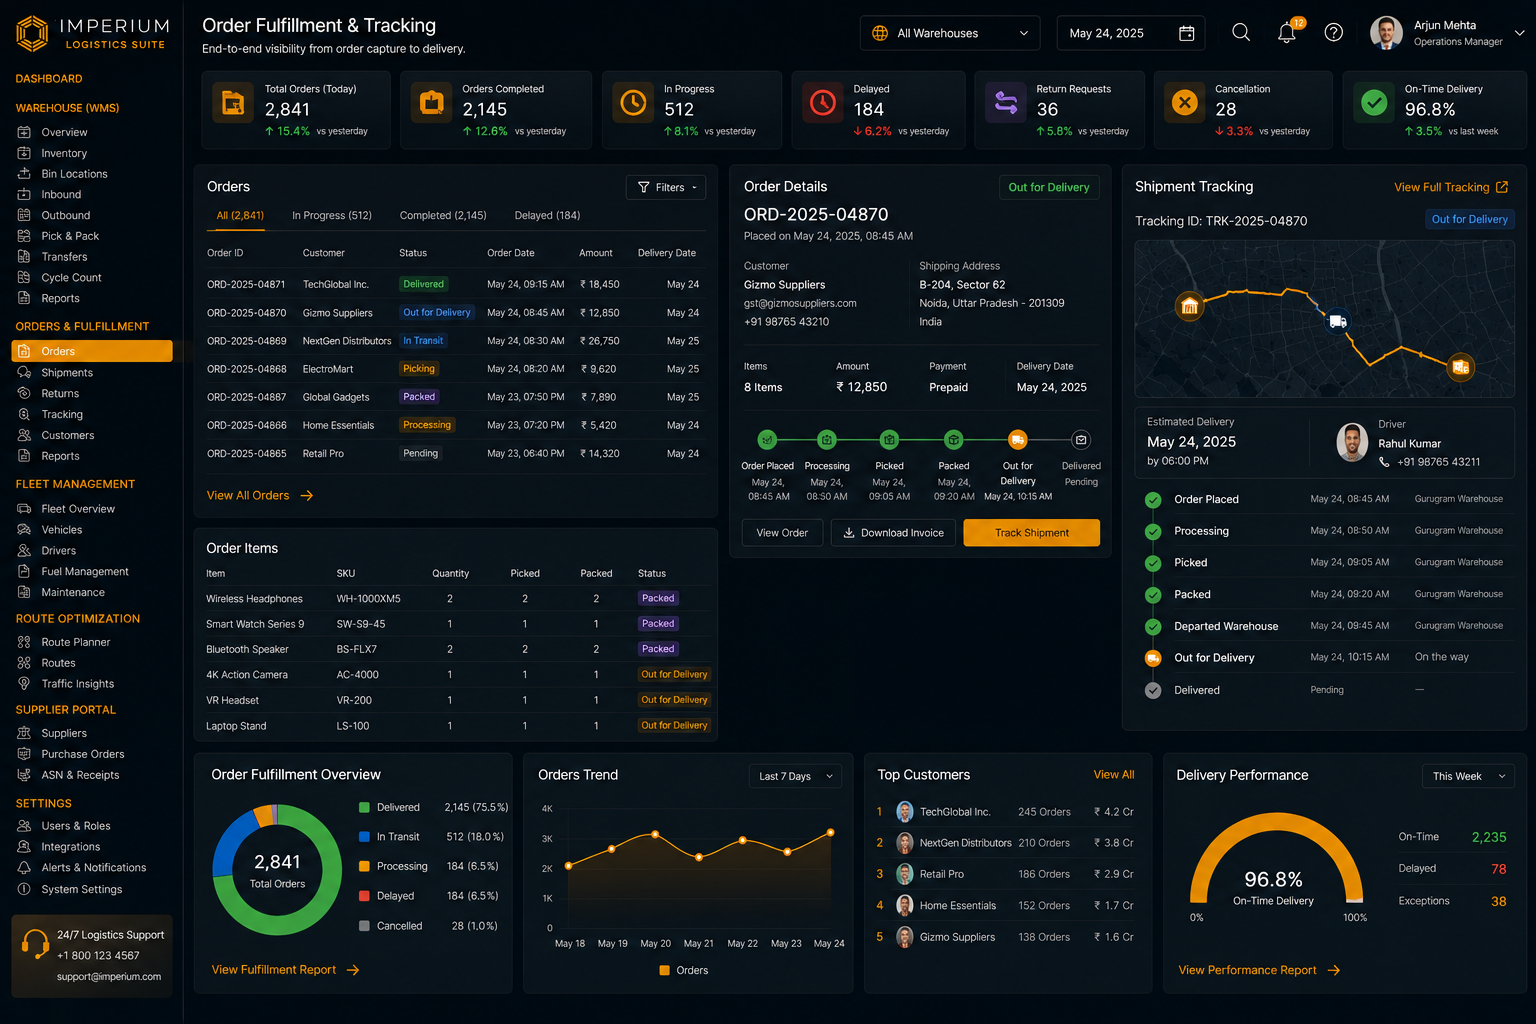Expand the This Week performance dropdown
Viewport: 1536px width, 1024px height.
[1468, 776]
